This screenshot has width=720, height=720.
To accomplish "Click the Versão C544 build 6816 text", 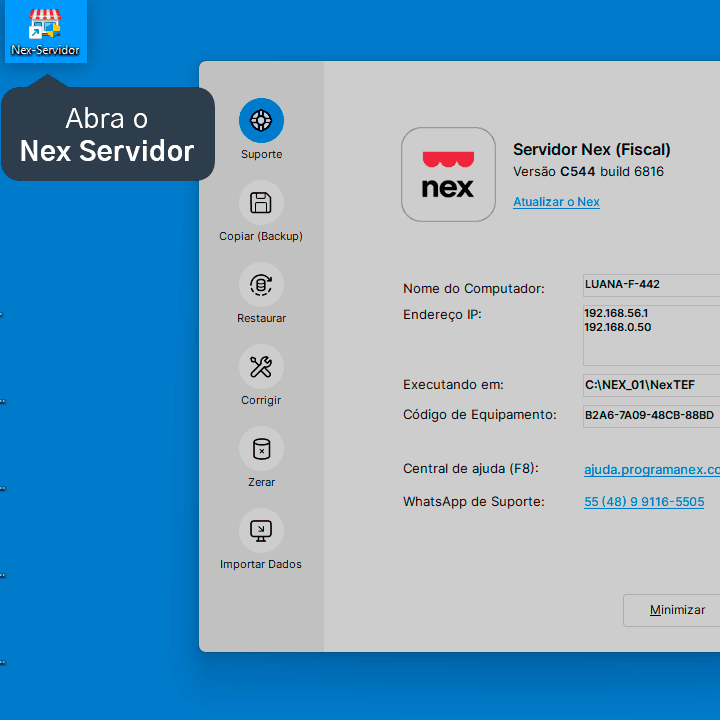I will point(588,172).
